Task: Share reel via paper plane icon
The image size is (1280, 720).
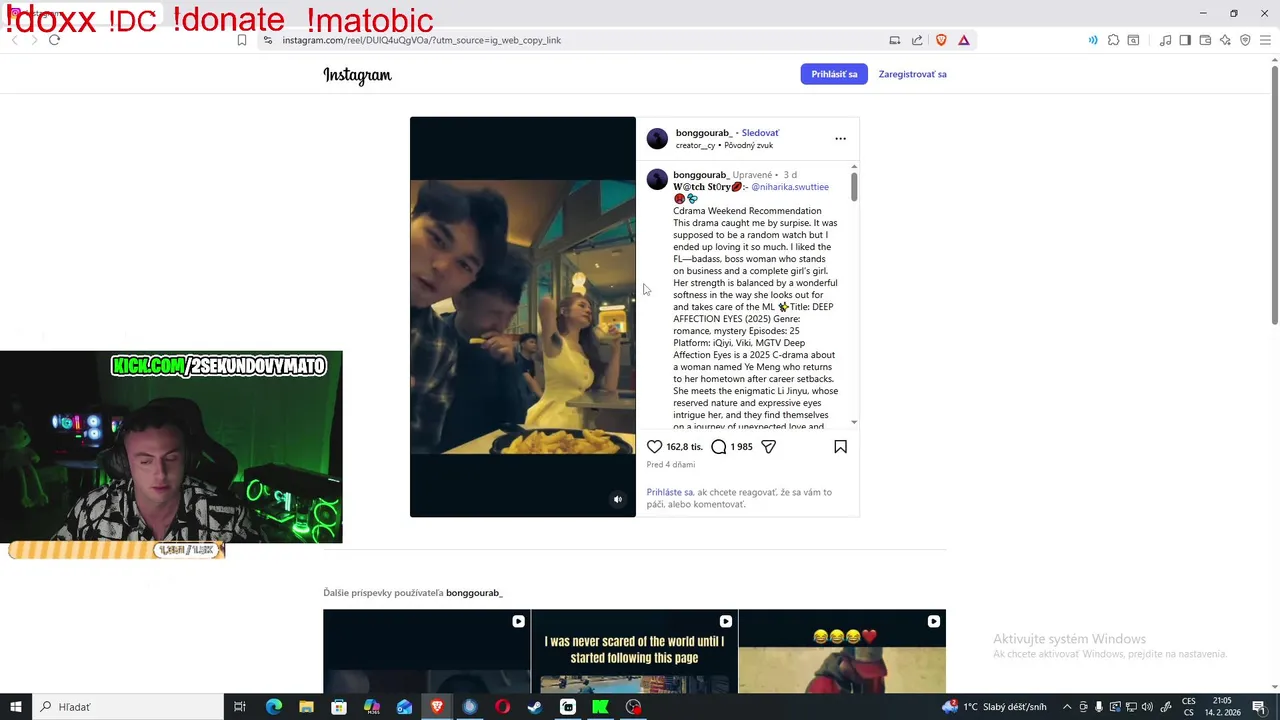Action: click(x=768, y=447)
